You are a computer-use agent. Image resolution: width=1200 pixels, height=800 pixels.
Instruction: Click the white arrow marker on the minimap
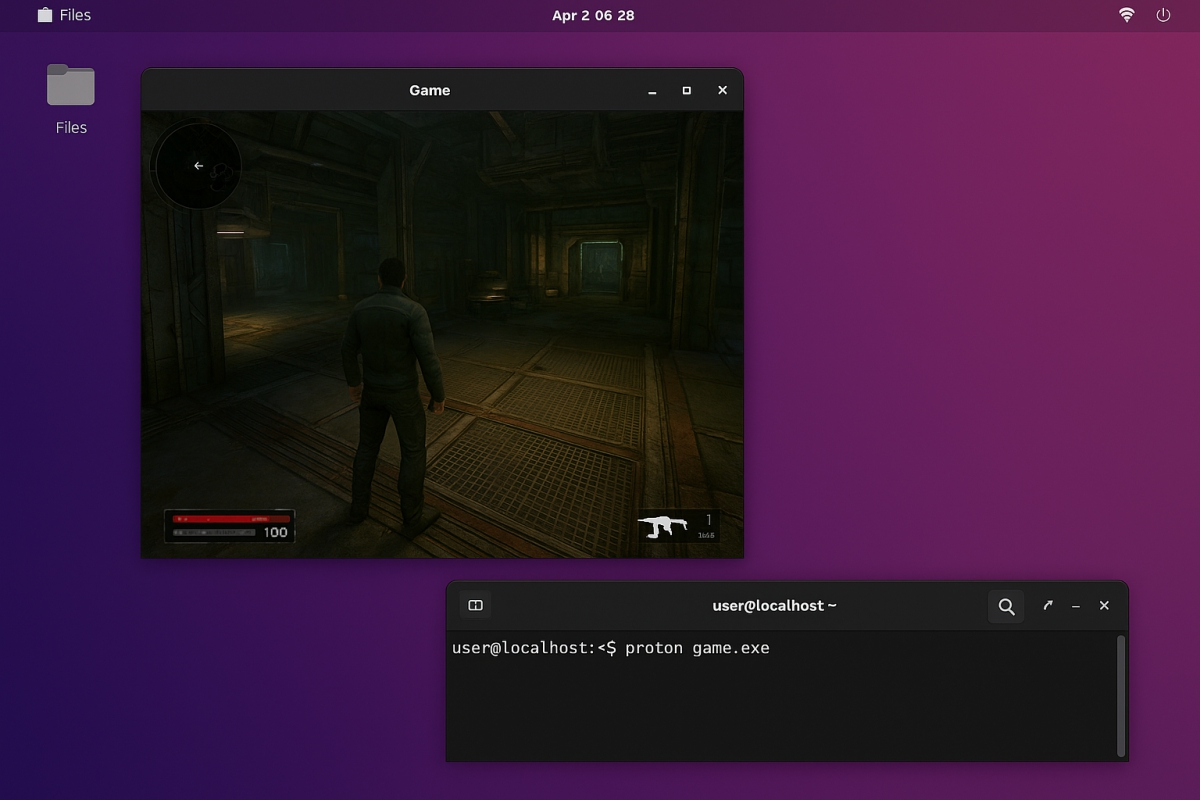tap(198, 166)
